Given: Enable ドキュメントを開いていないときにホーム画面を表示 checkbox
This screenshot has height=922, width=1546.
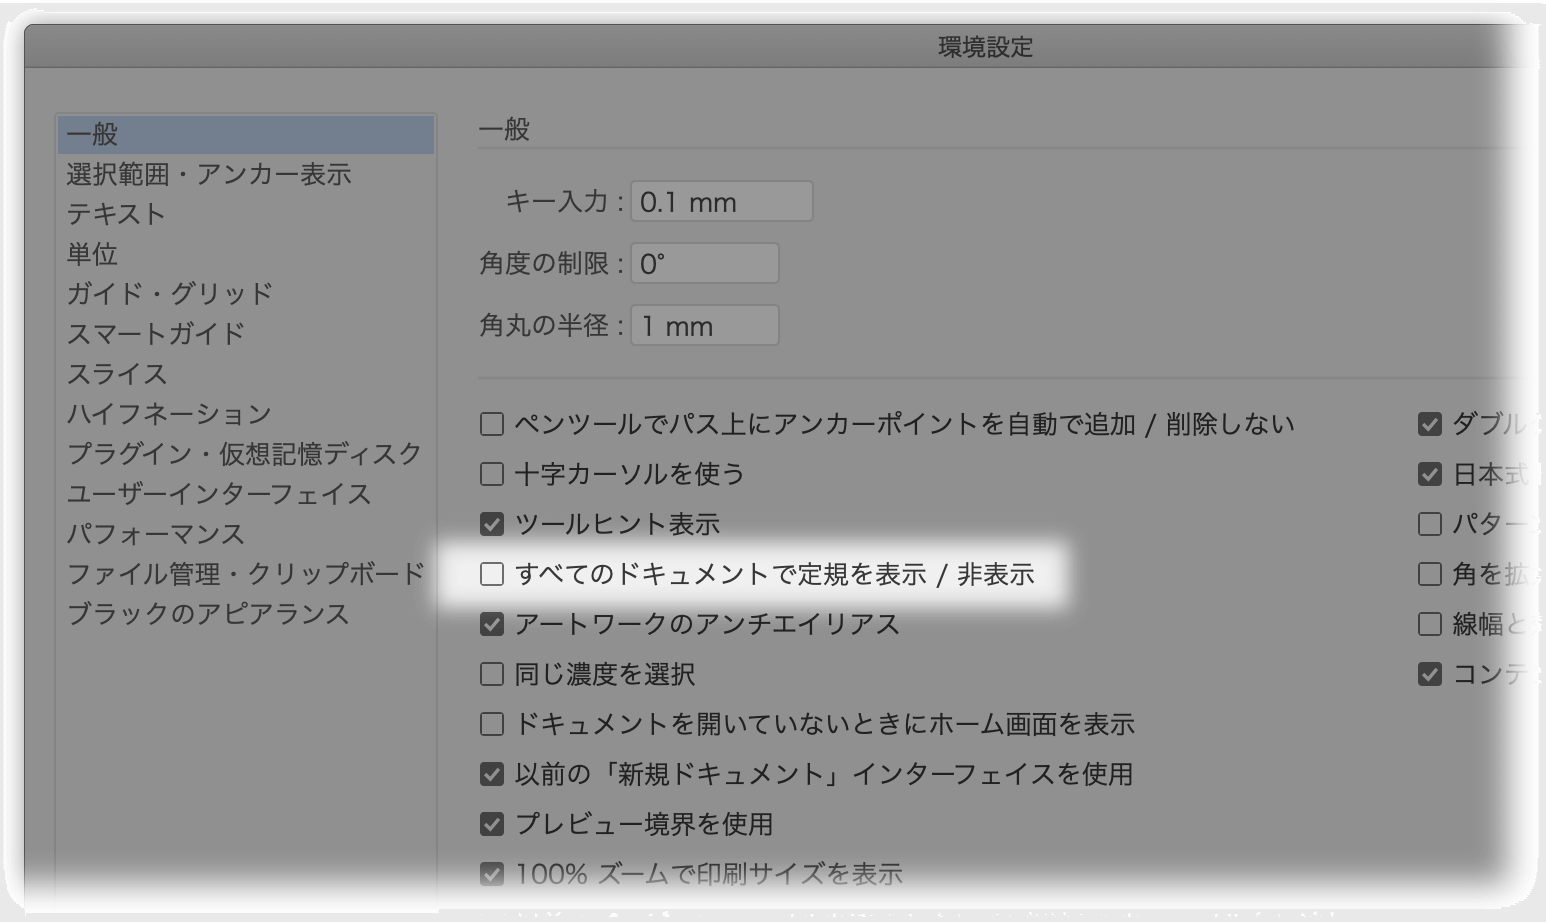Looking at the screenshot, I should click(x=491, y=724).
